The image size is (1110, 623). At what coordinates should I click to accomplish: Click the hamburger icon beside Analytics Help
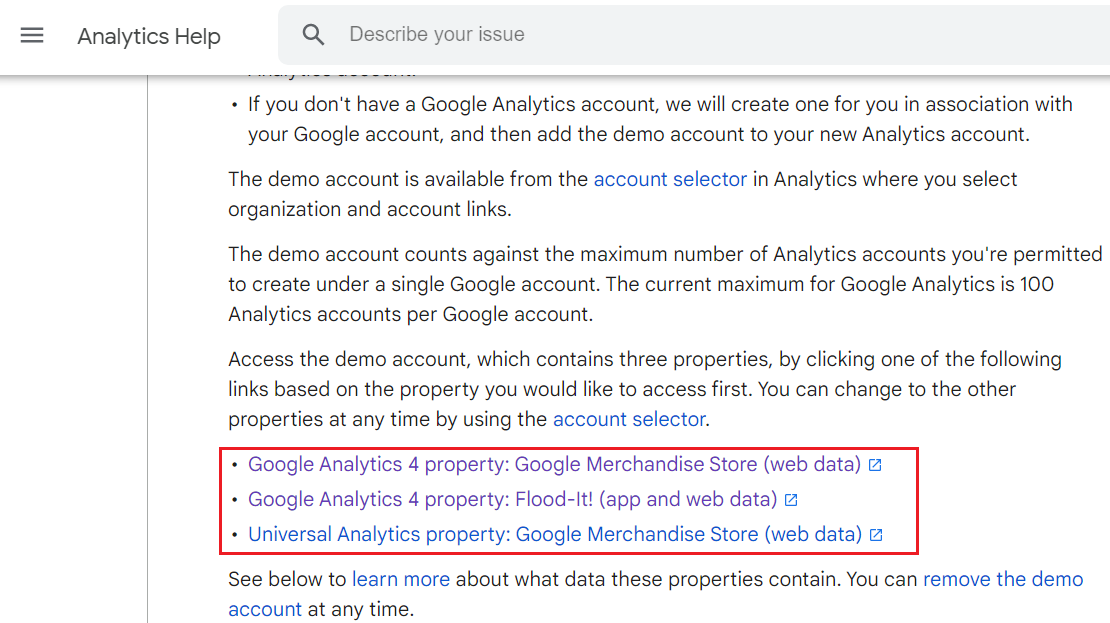click(x=32, y=36)
